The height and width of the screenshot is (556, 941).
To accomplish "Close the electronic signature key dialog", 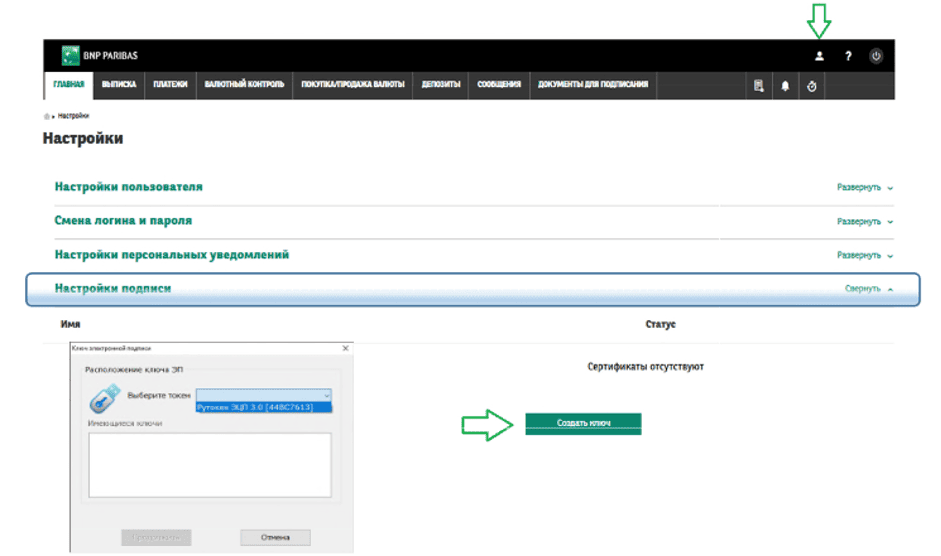I will tap(346, 348).
